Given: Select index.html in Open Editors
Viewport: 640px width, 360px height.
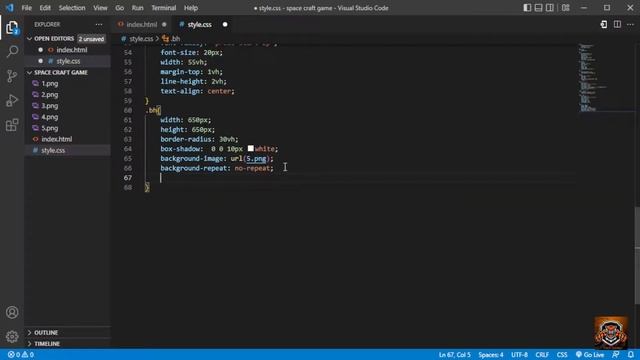Looking at the screenshot, I should click(x=71, y=50).
